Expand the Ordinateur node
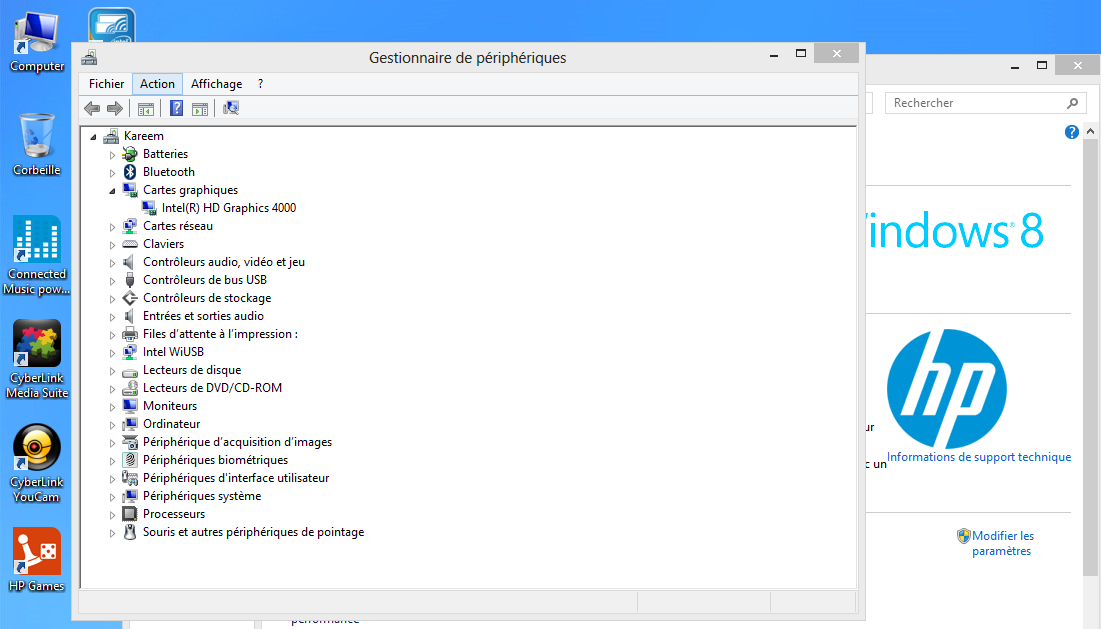This screenshot has height=629, width=1101. point(112,425)
